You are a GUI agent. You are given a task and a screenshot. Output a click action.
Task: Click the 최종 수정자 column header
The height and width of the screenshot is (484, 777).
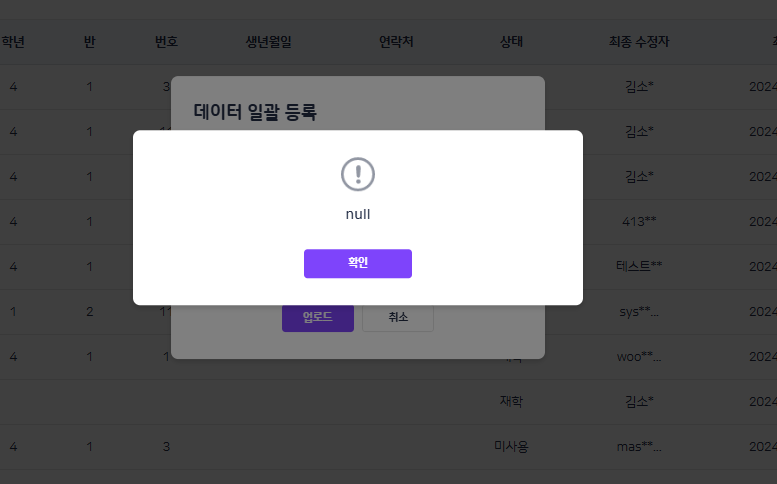click(x=638, y=42)
